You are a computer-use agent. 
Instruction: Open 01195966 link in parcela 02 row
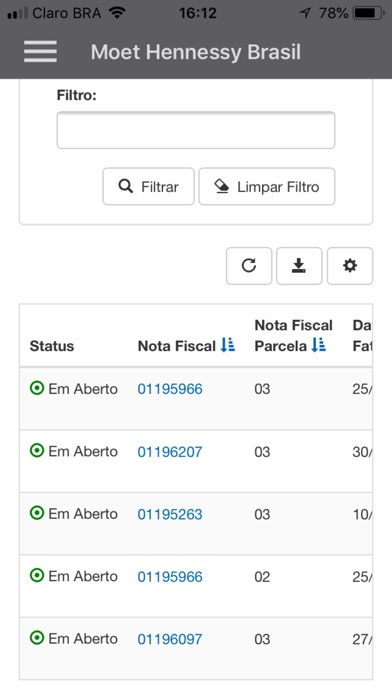coord(170,577)
